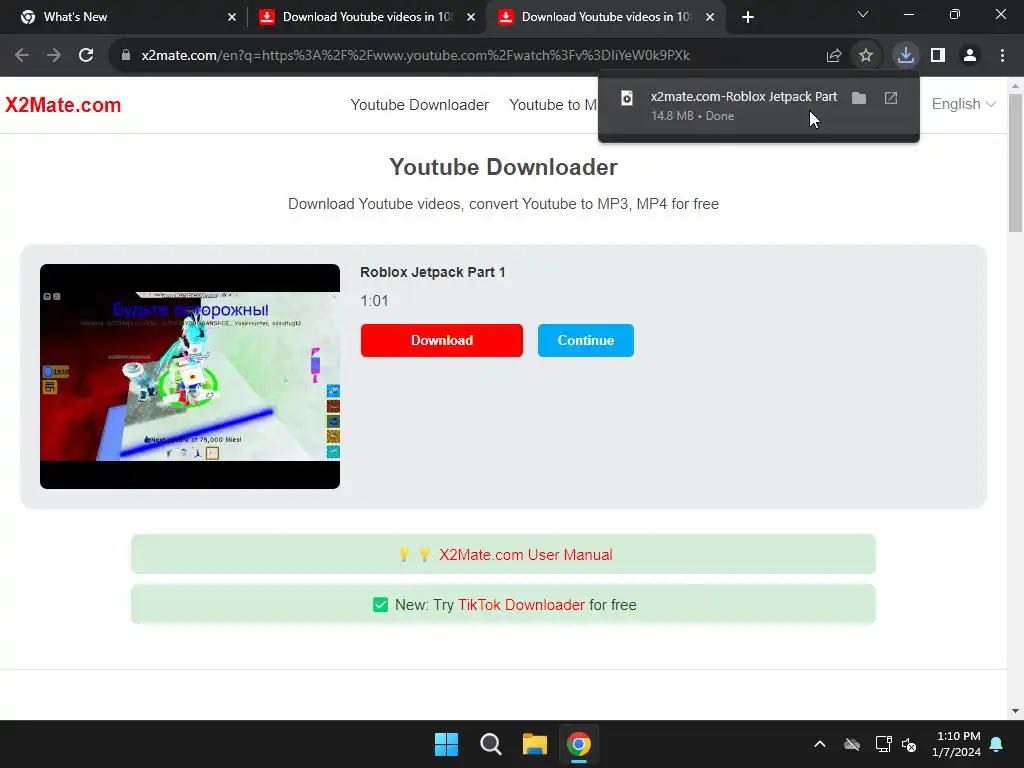The width and height of the screenshot is (1024, 768).
Task: Close the active Download Youtube videos tab
Action: (x=710, y=17)
